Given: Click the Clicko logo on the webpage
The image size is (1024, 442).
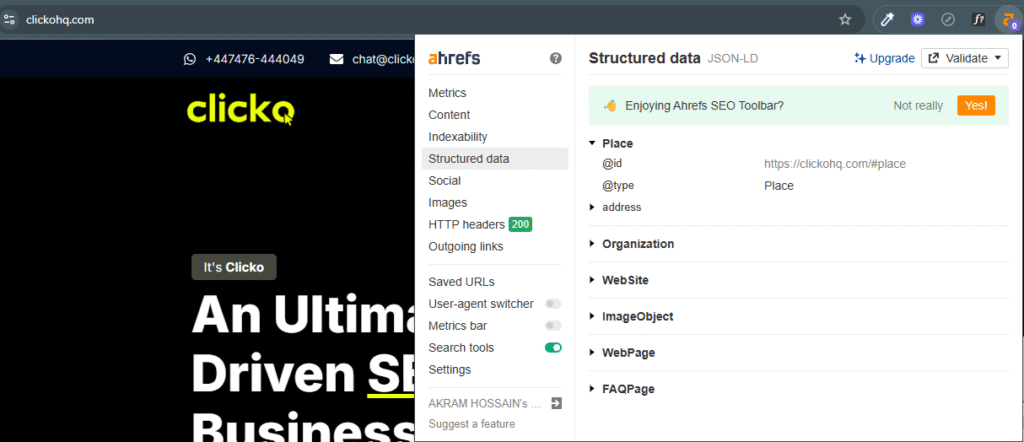Looking at the screenshot, I should point(240,110).
